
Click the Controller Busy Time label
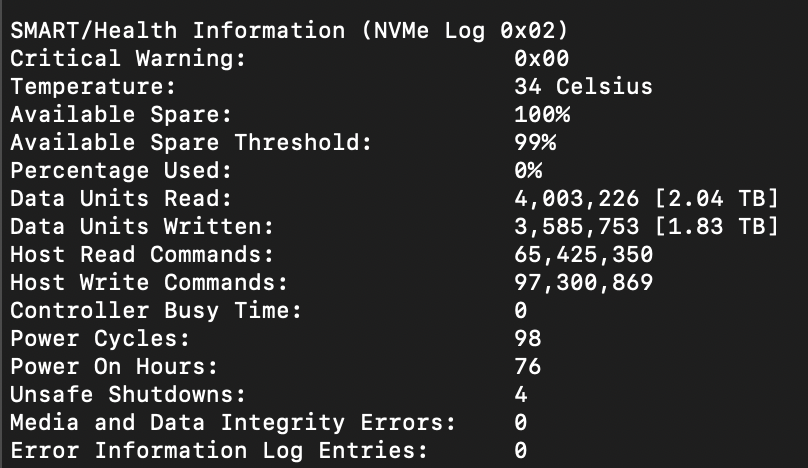pyautogui.click(x=155, y=311)
